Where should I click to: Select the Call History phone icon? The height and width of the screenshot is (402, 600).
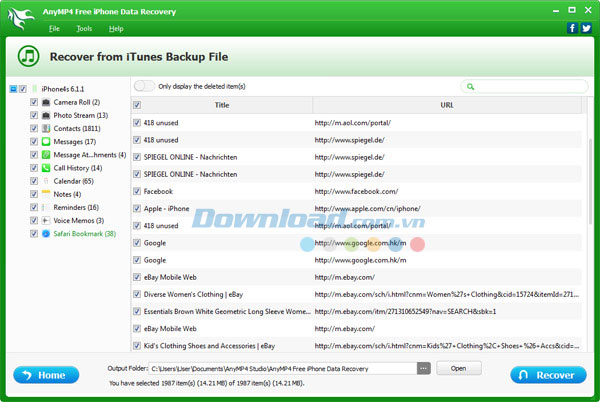coord(46,168)
